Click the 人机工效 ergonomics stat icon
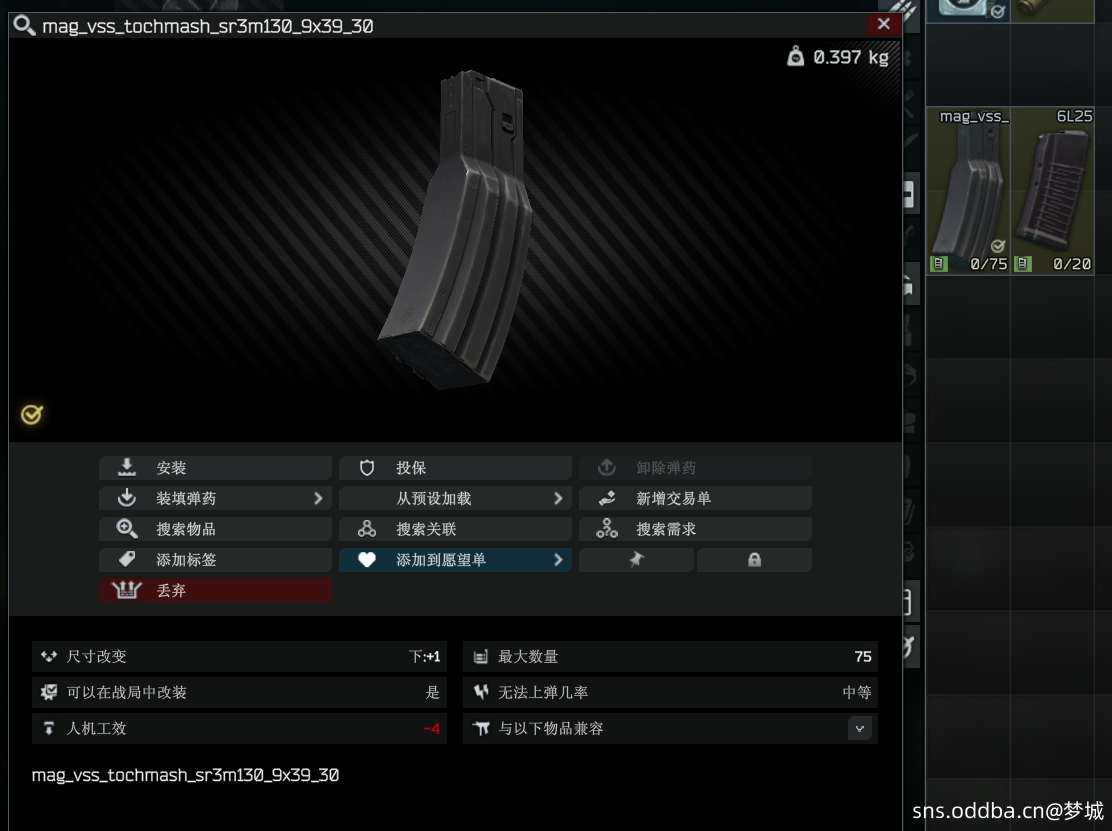 coord(48,729)
